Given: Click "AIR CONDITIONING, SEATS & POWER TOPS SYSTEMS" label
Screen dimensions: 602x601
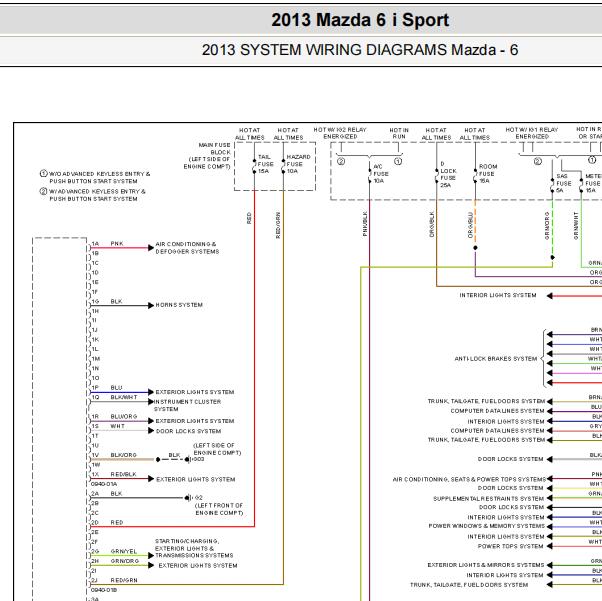Looking at the screenshot, I should pyautogui.click(x=469, y=479).
